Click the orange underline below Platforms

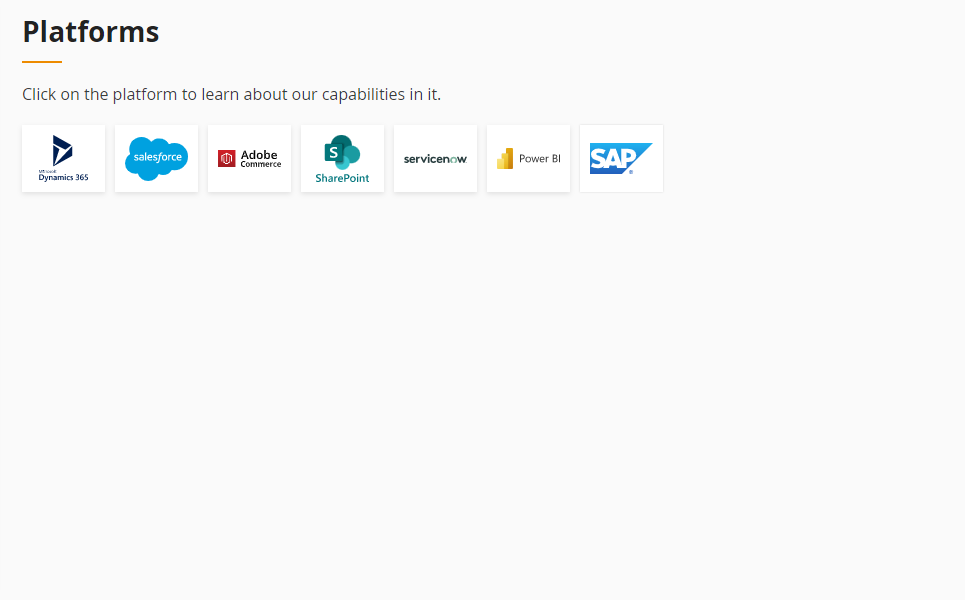(x=42, y=62)
